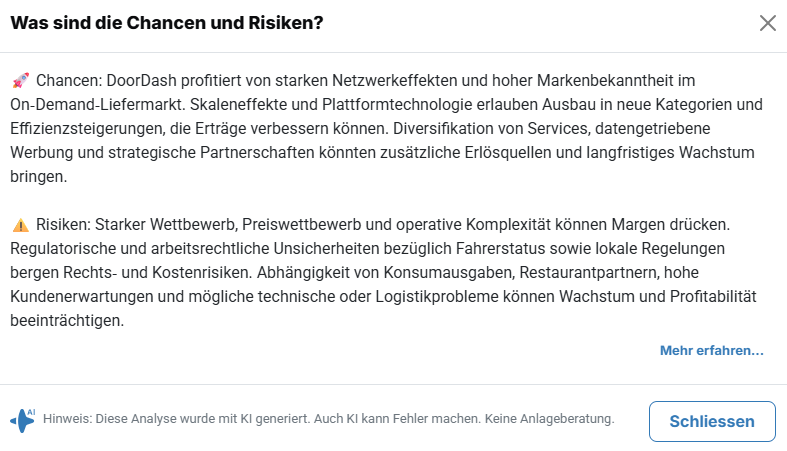Open the 'Mehr erfahren...' link

click(711, 351)
